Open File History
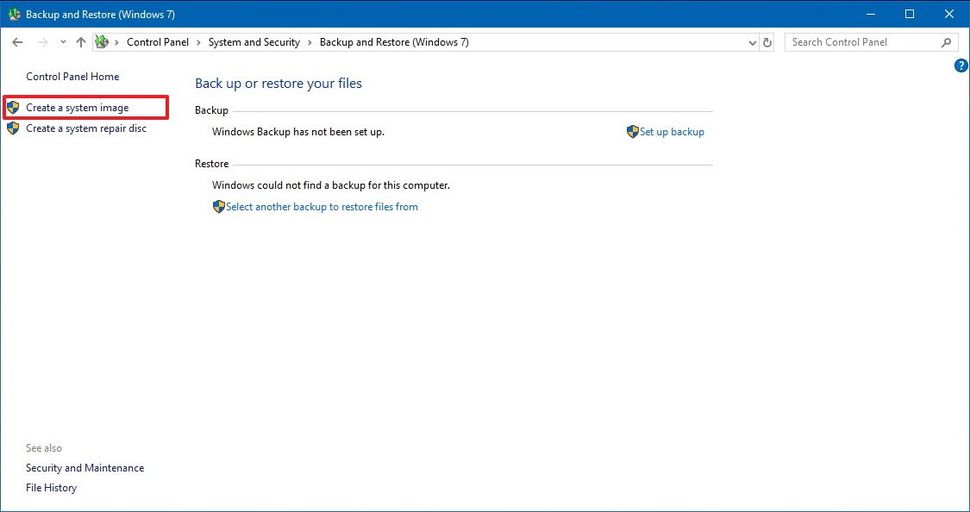 51,488
